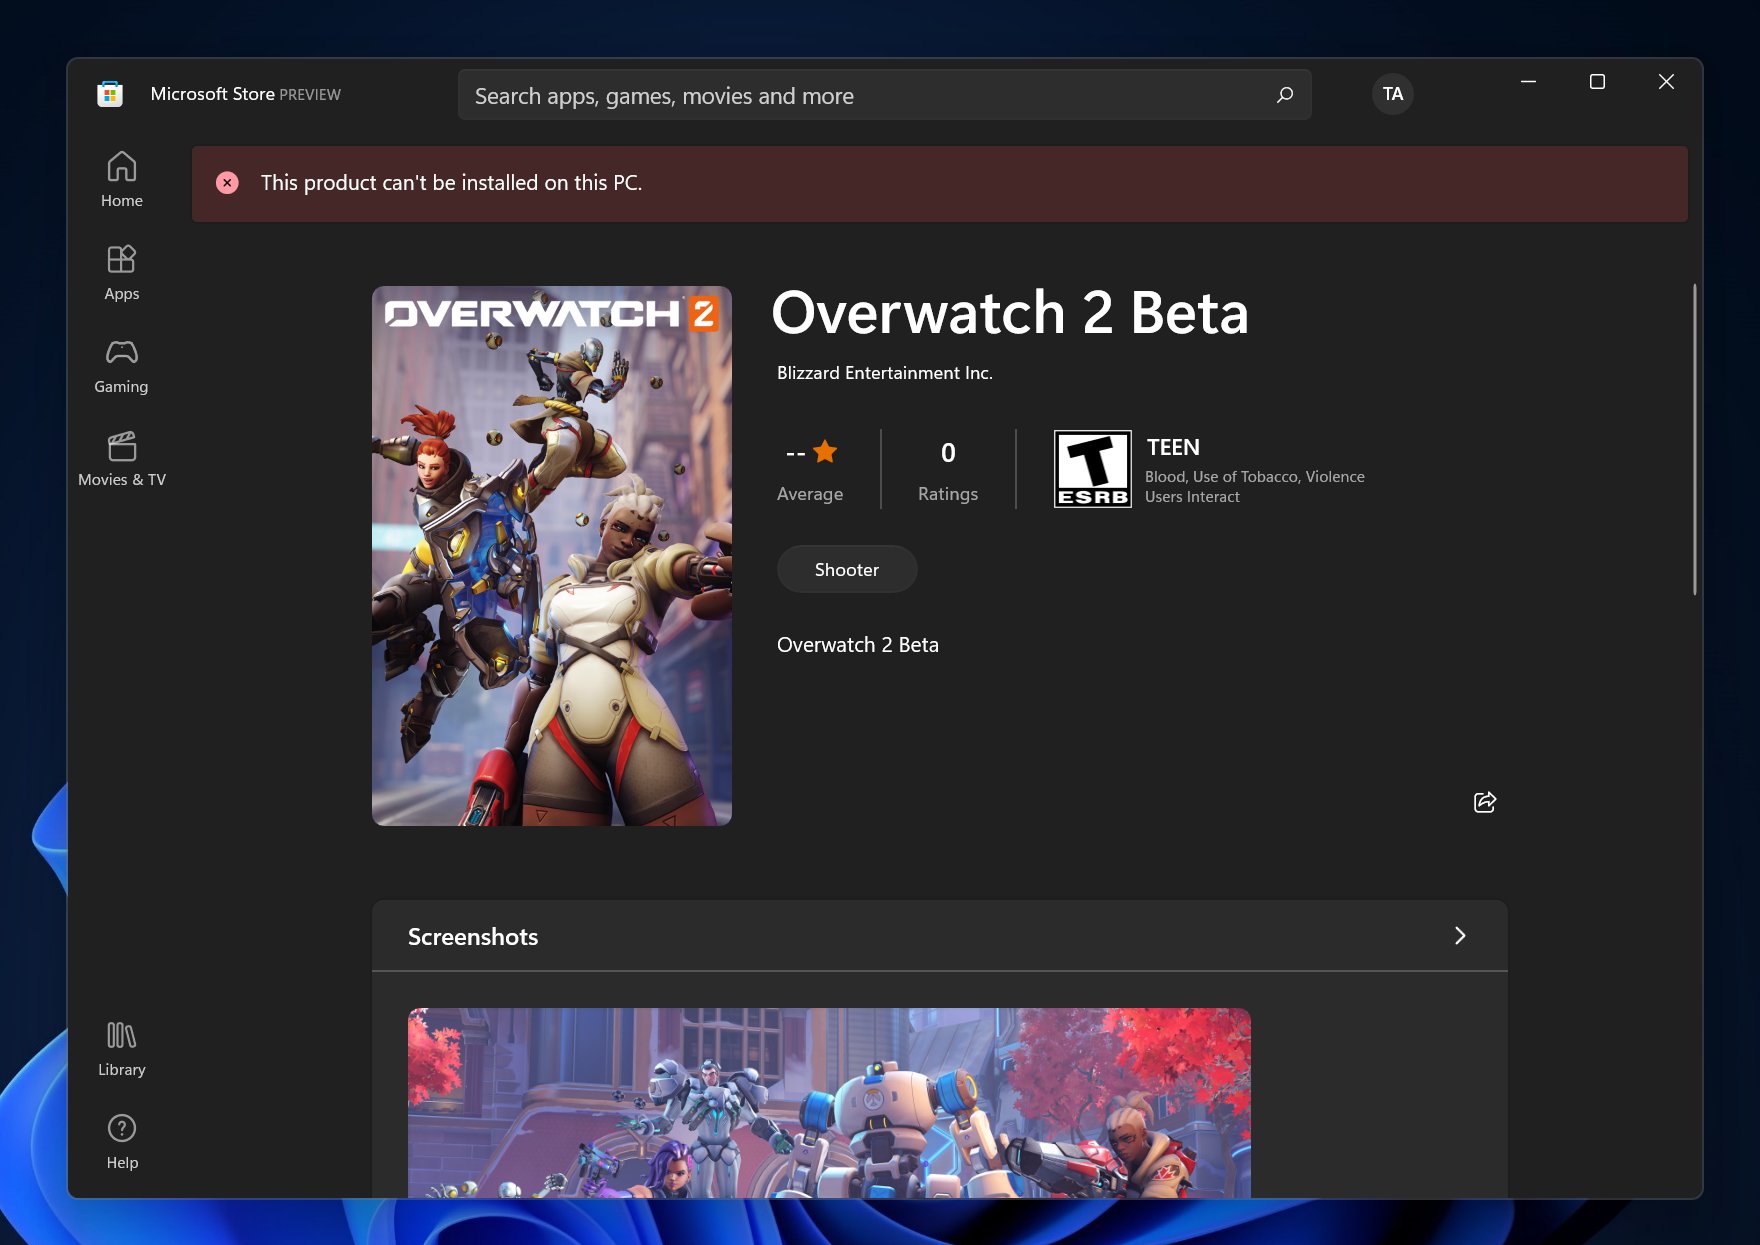Viewport: 1760px width, 1245px height.
Task: Click the share icon for Overwatch 2 Beta
Action: [1485, 802]
